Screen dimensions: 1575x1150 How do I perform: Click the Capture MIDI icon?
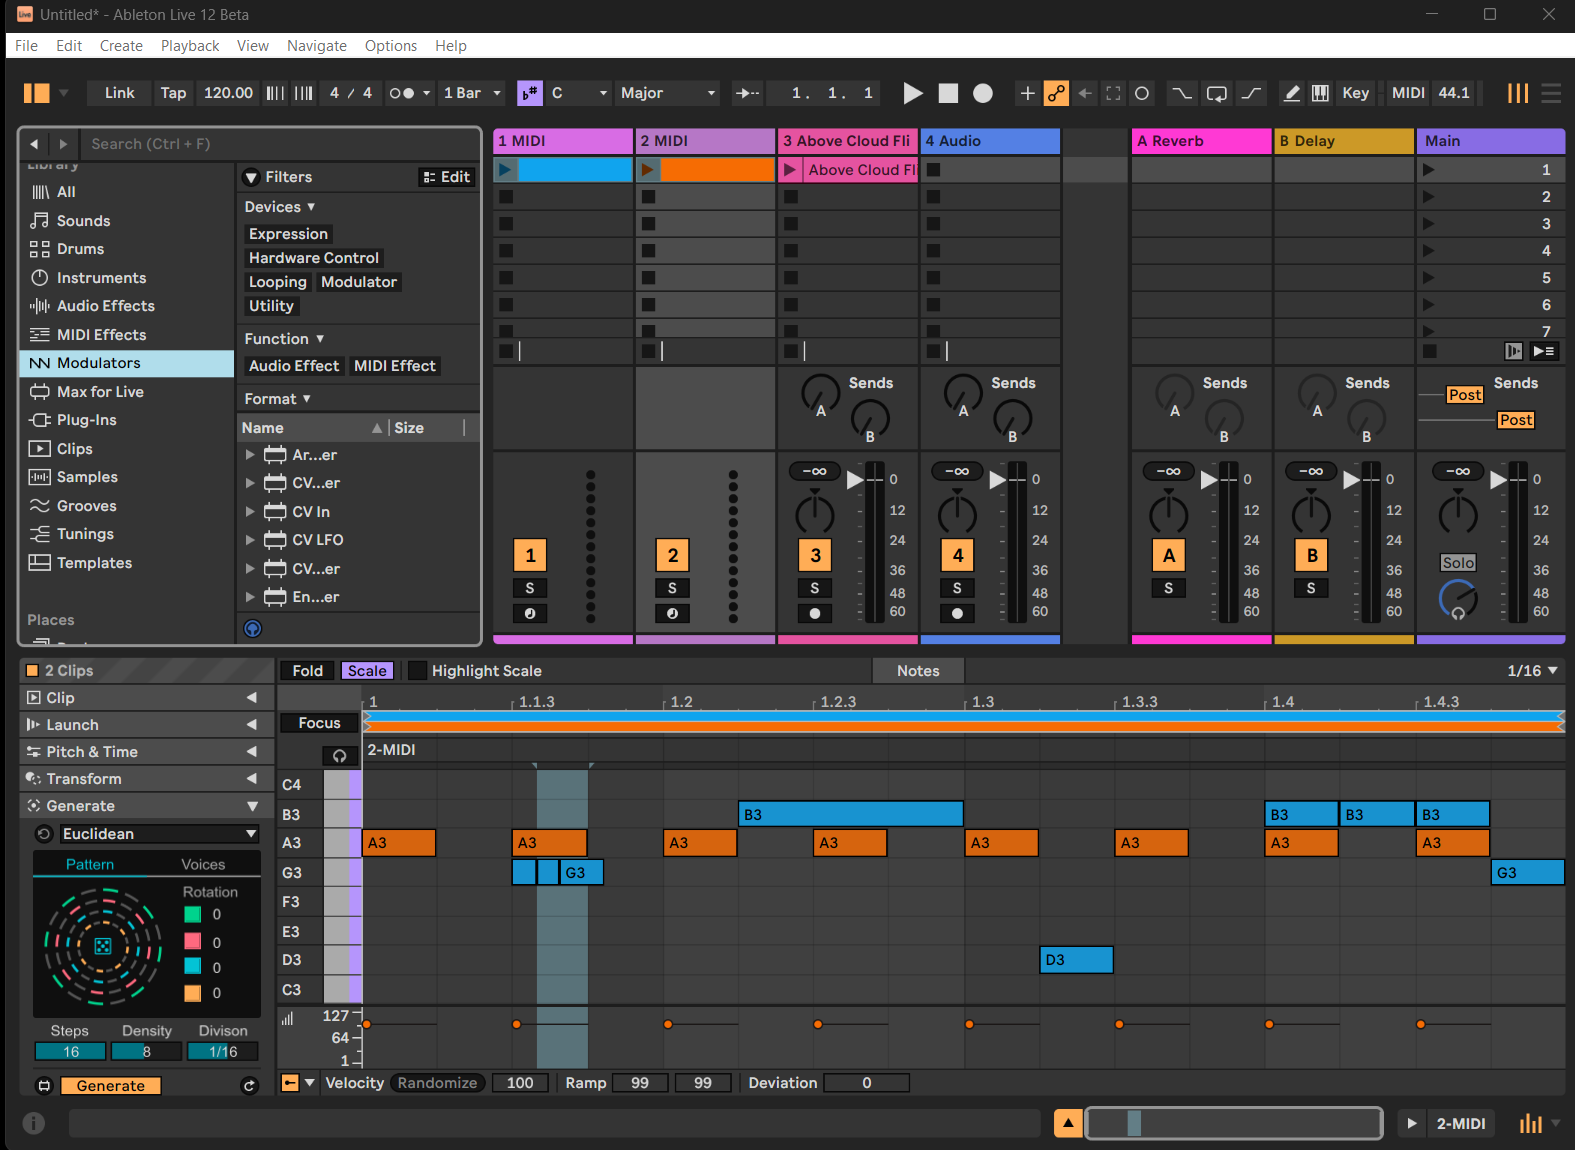click(1113, 93)
